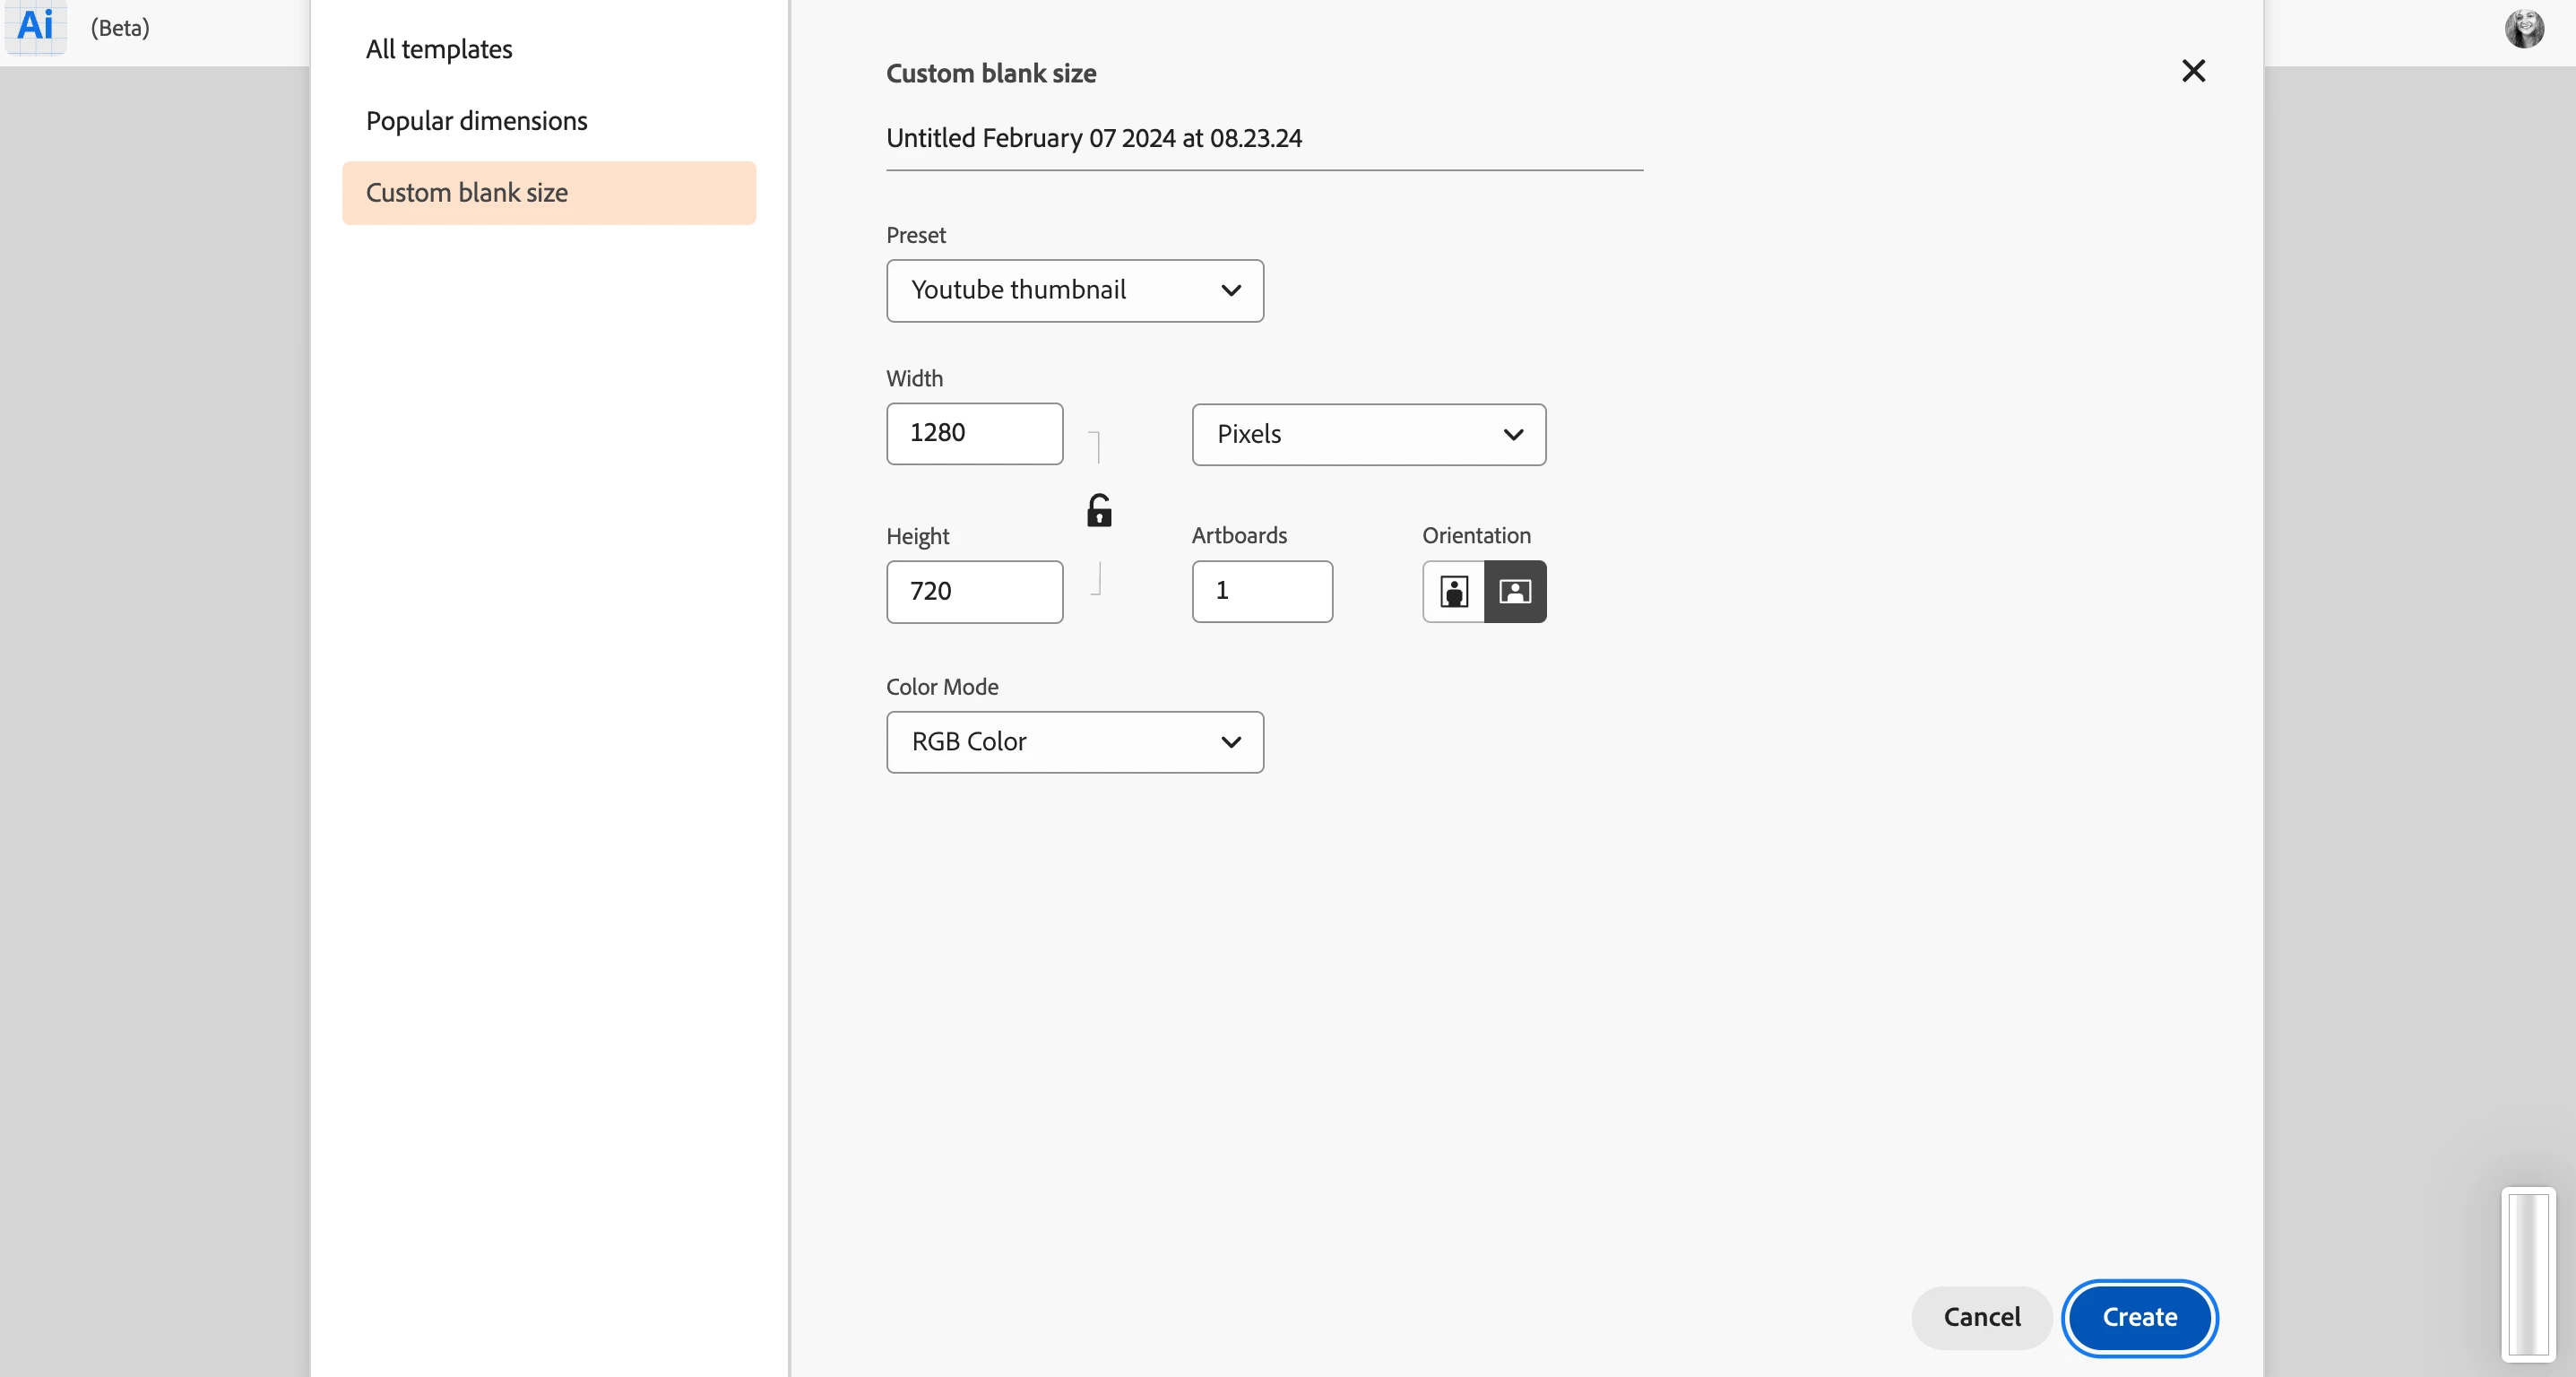Select landscape orientation
The height and width of the screenshot is (1377, 2576).
[1515, 592]
